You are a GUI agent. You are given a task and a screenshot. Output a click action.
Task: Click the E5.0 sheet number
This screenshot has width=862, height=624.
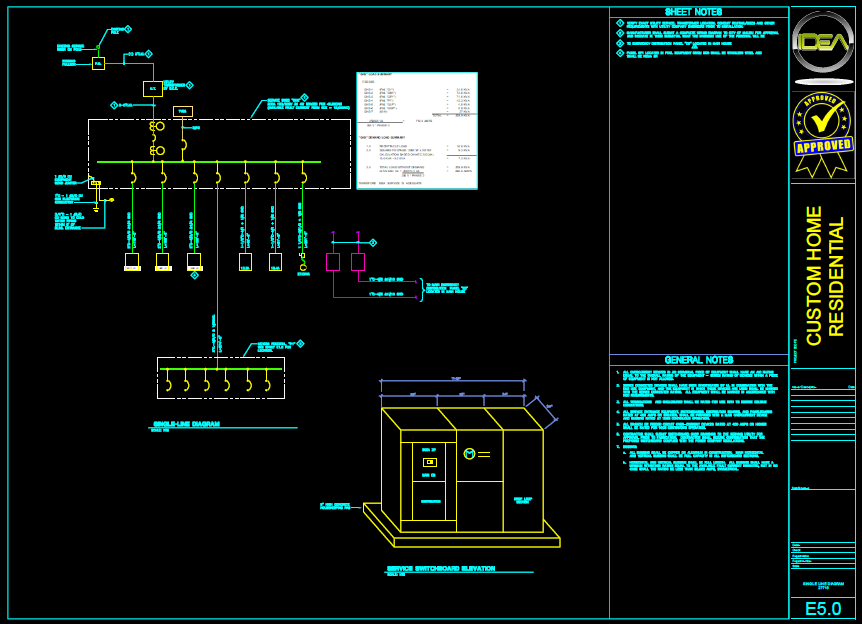pos(822,608)
